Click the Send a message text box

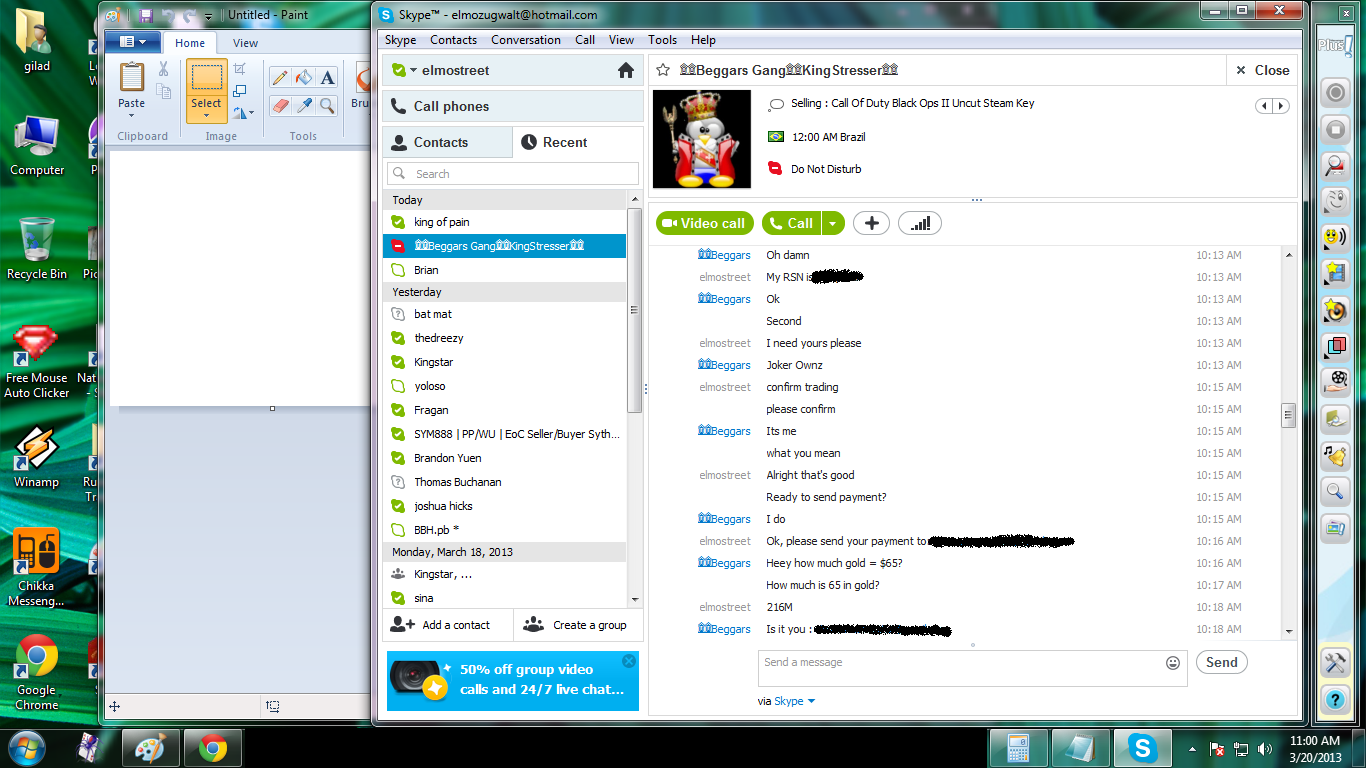coord(972,669)
